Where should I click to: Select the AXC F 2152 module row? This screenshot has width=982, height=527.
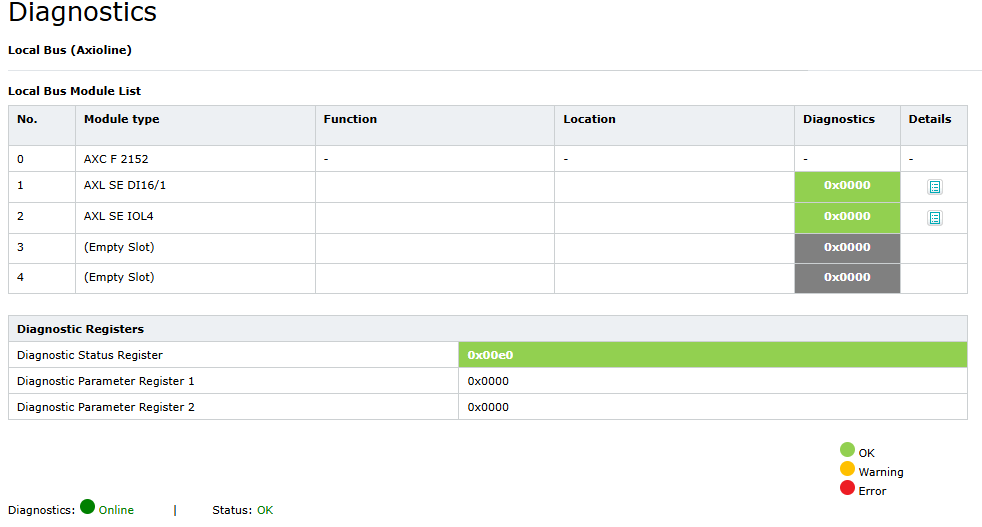(488, 159)
